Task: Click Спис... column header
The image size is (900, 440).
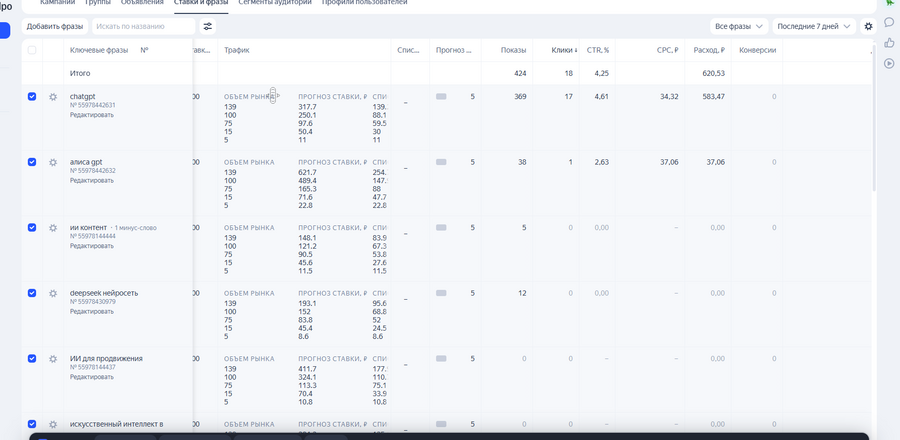Action: click(x=409, y=50)
